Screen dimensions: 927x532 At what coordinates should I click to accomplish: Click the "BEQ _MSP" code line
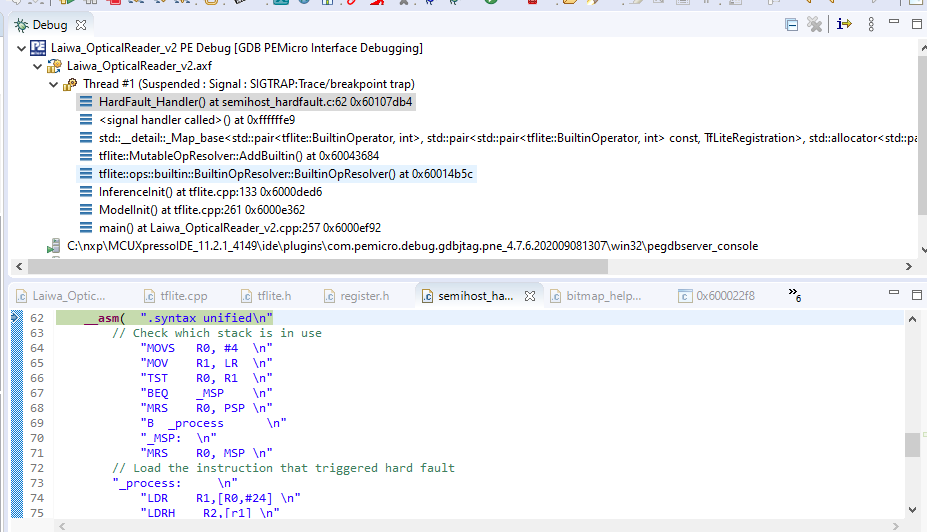tap(206, 394)
